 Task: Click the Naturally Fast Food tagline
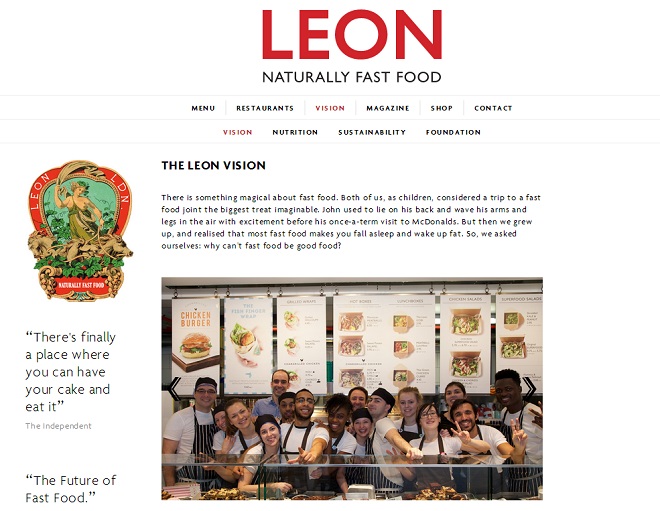(352, 77)
